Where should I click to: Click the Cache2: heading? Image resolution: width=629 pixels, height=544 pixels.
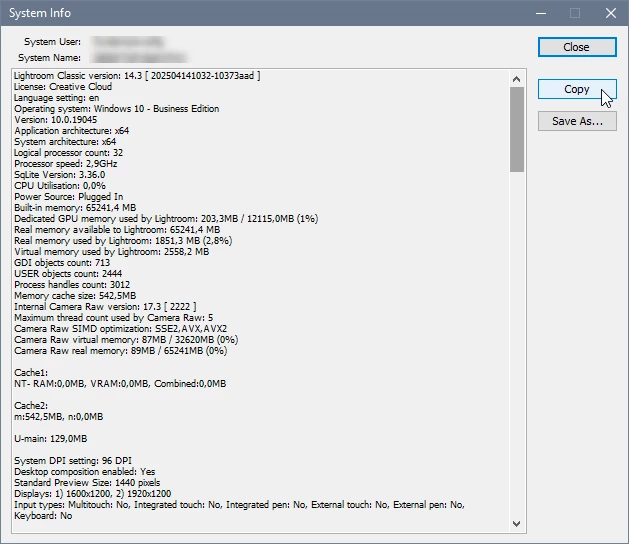click(31, 406)
